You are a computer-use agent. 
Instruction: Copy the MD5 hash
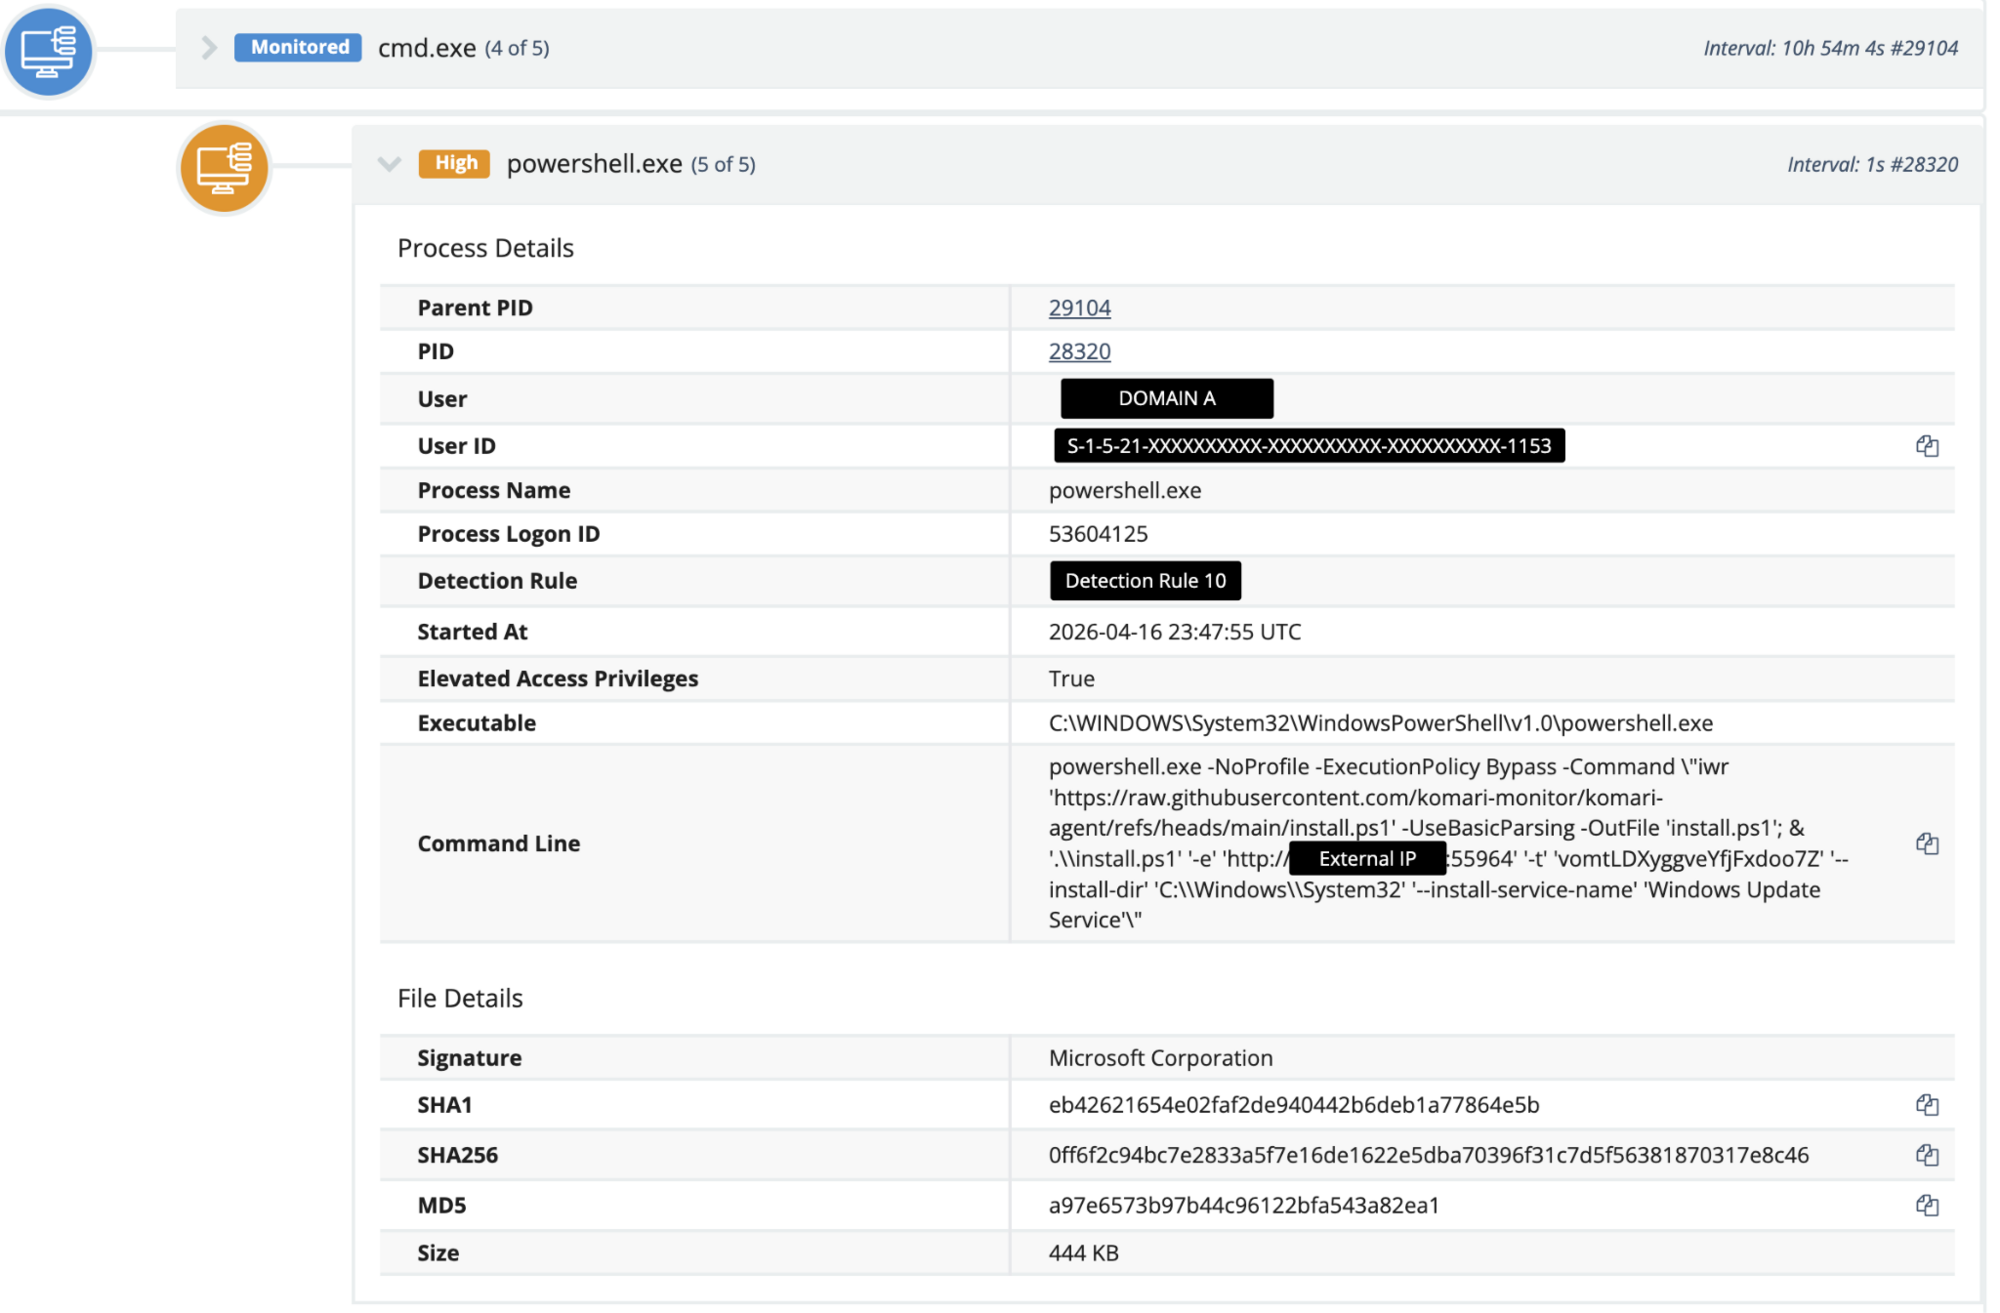pyautogui.click(x=1926, y=1205)
